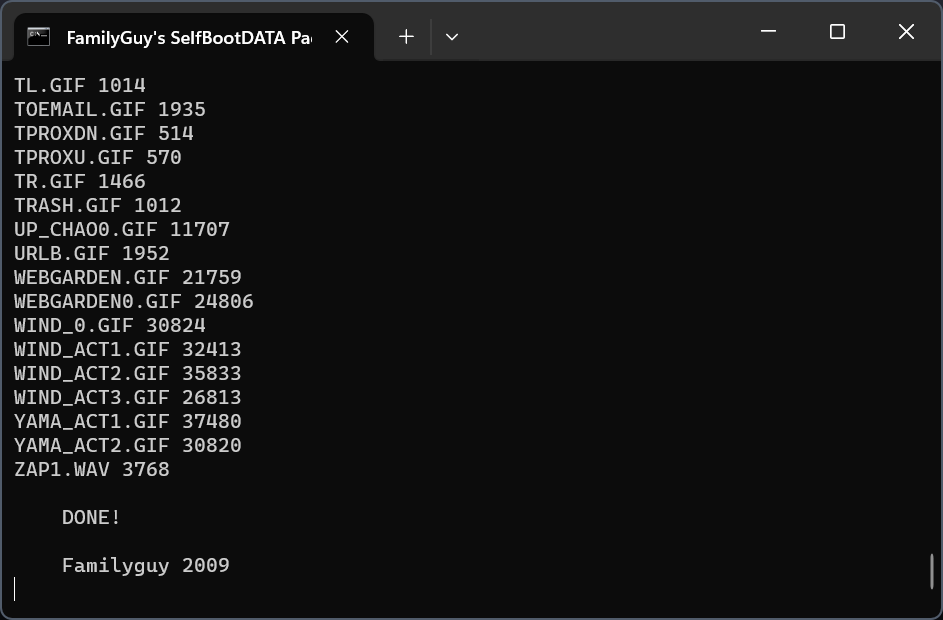Click the TRASH.GIF 1012 line
Viewport: 943px width, 620px height.
97,205
